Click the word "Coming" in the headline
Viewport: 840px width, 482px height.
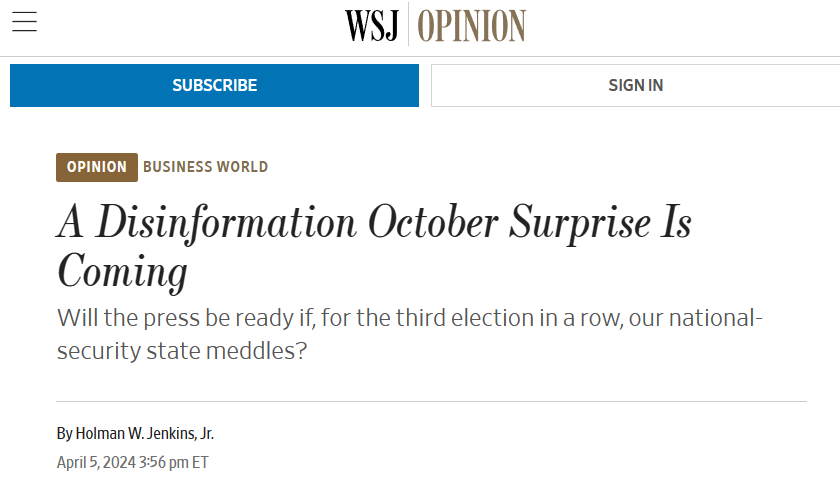122,271
